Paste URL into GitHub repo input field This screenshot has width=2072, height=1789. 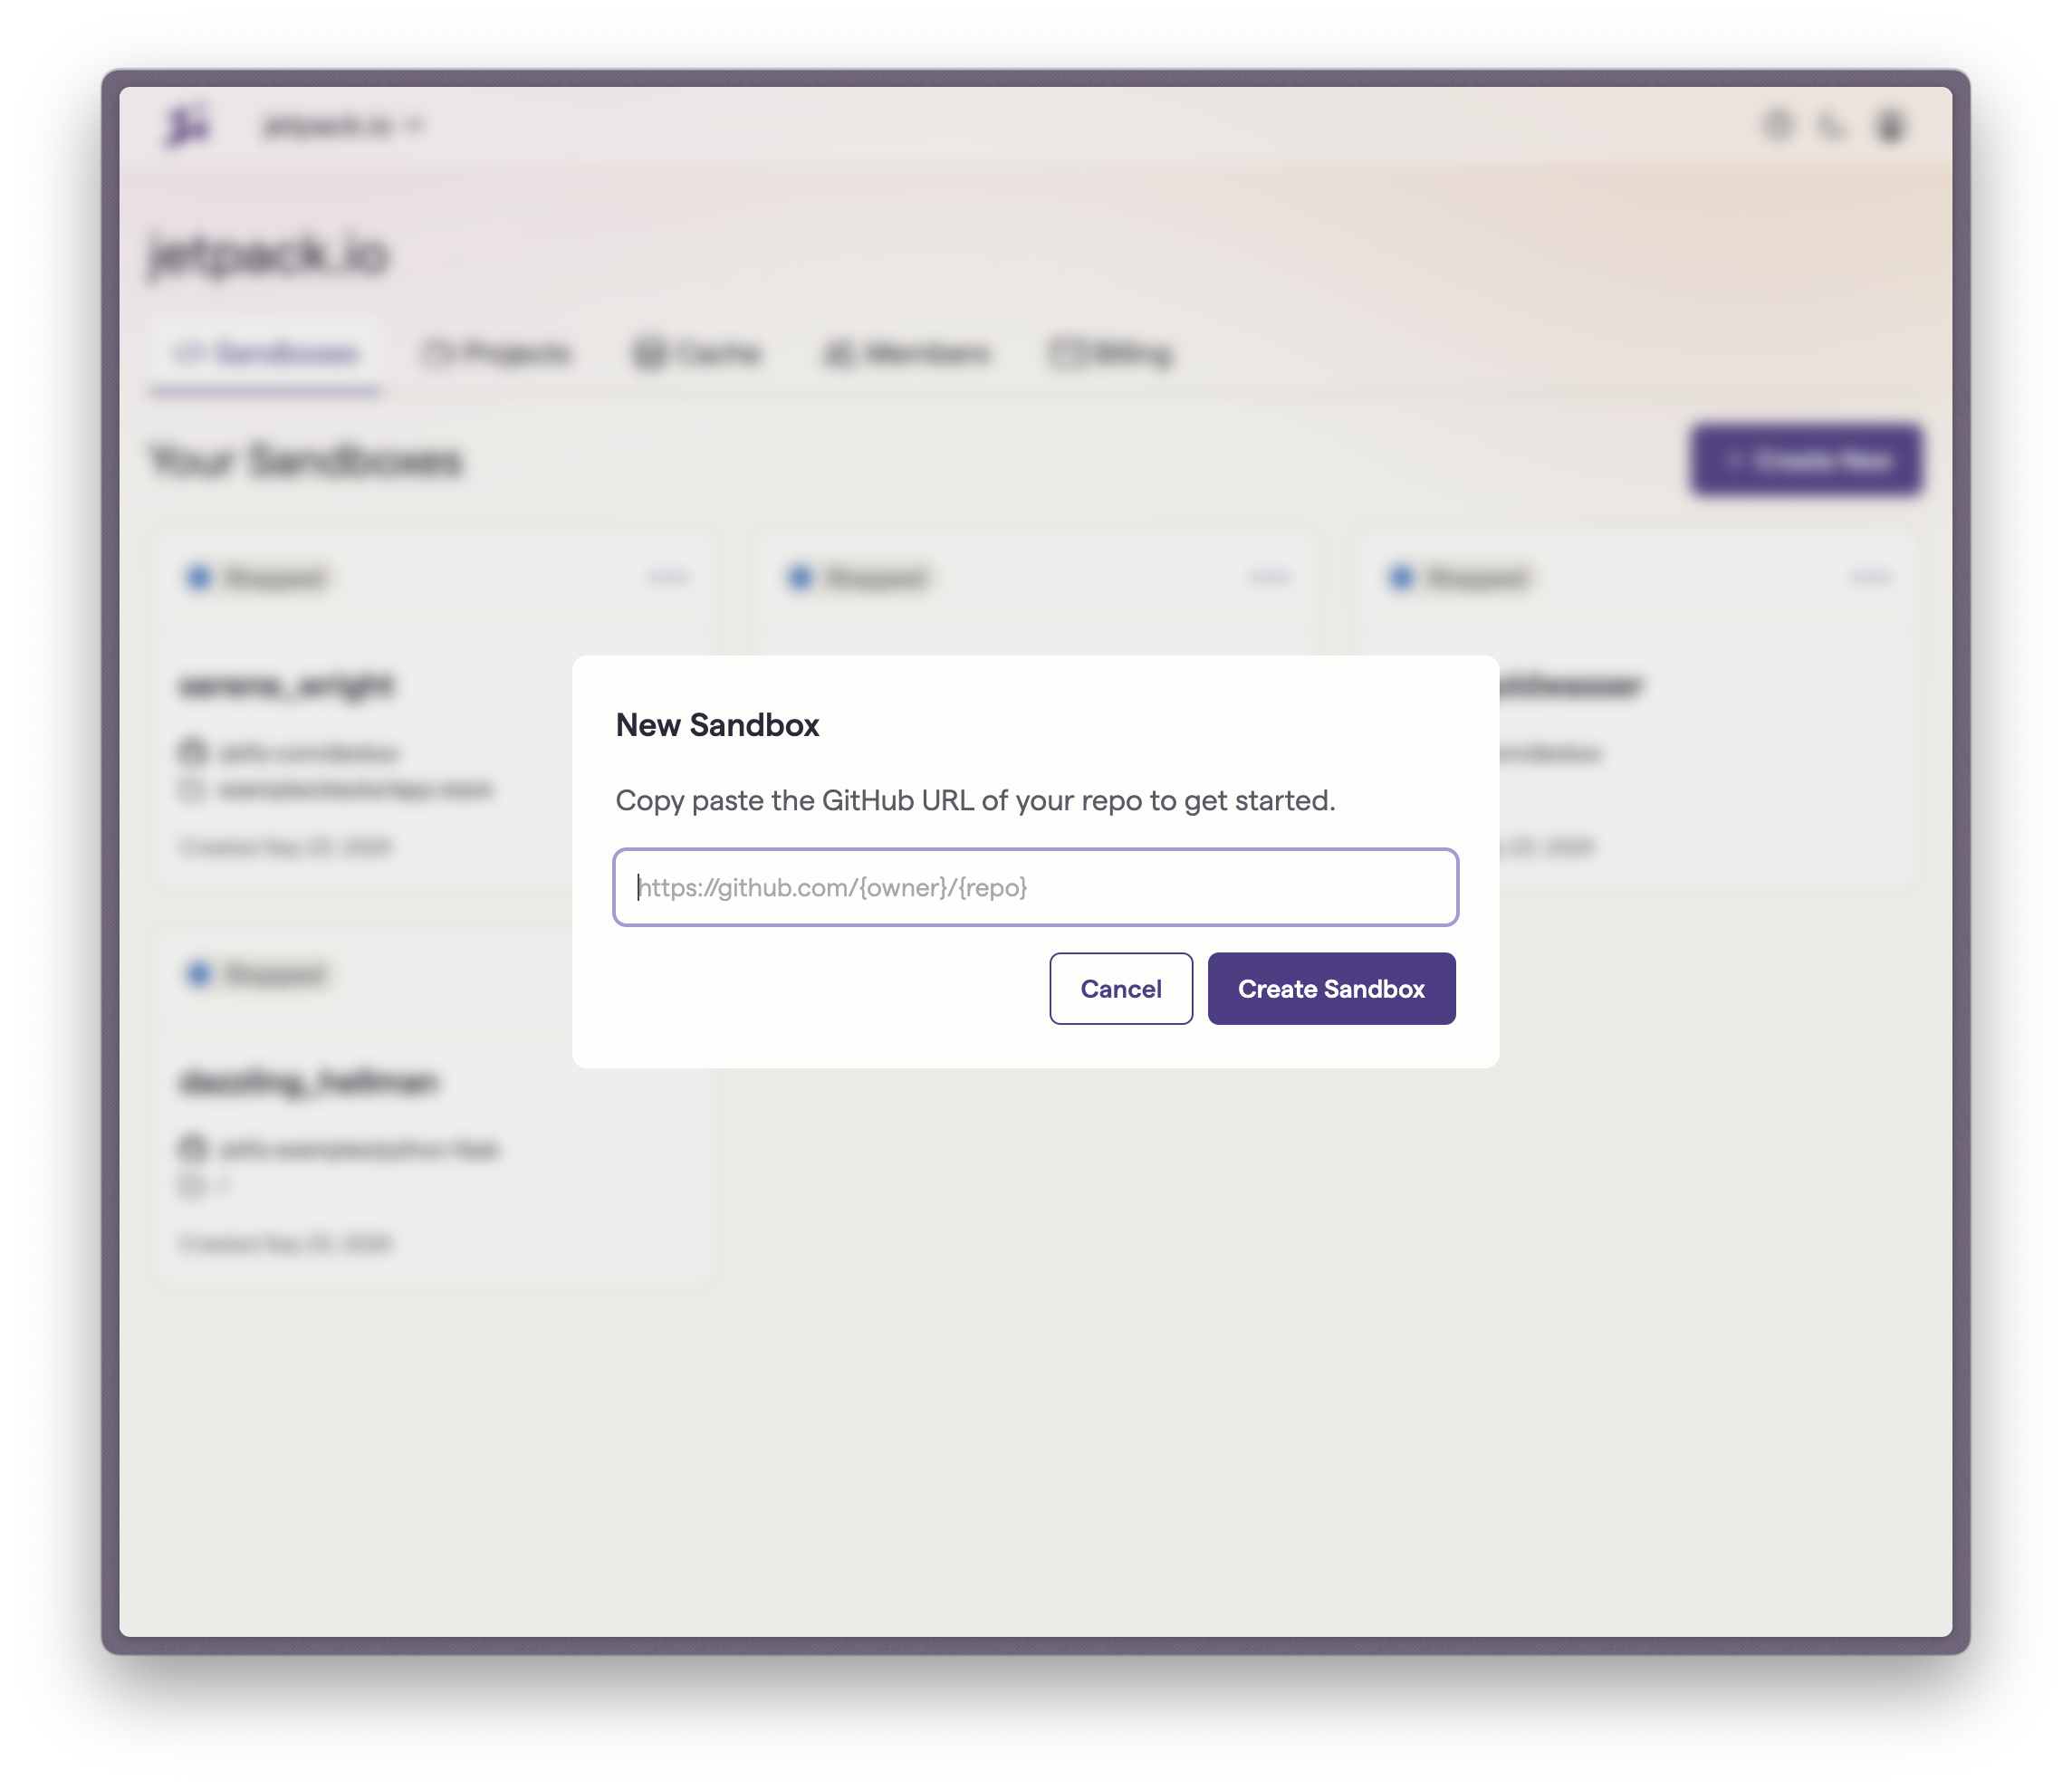coord(1034,885)
